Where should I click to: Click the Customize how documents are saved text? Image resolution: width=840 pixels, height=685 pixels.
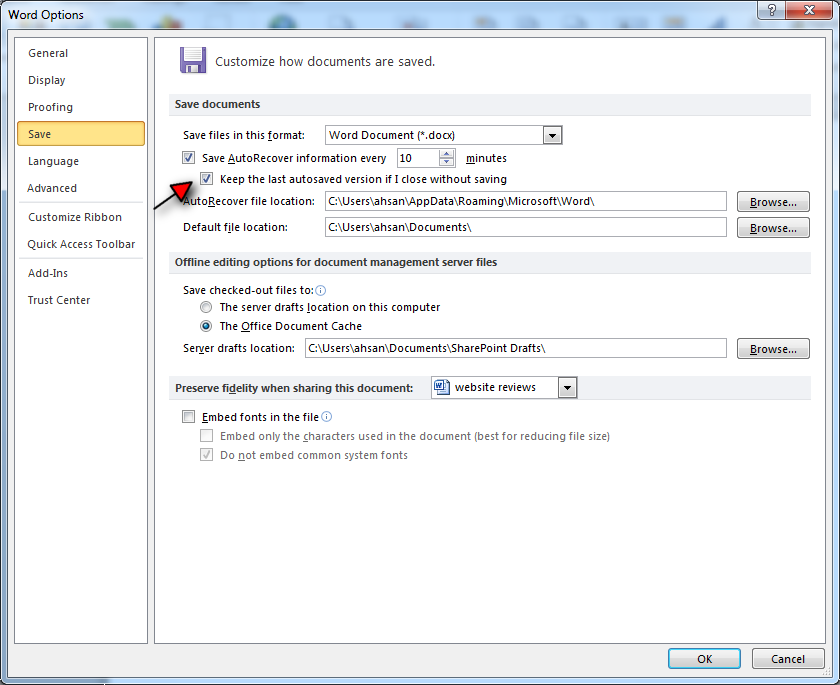pyautogui.click(x=325, y=62)
